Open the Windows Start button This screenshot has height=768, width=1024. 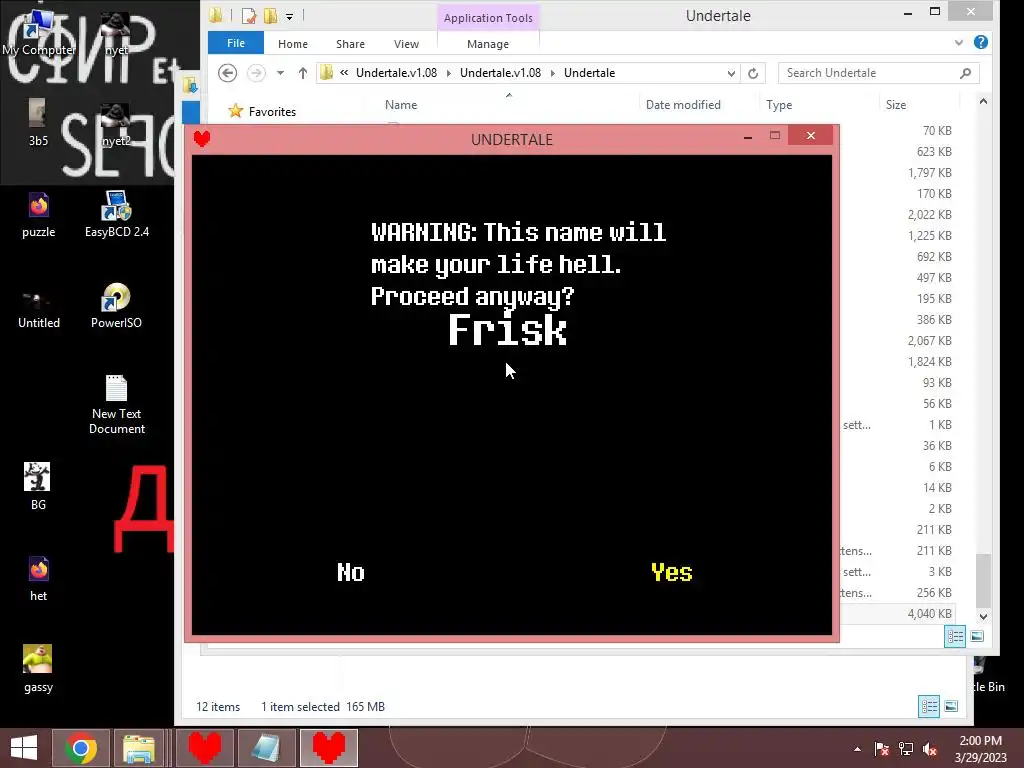24,748
